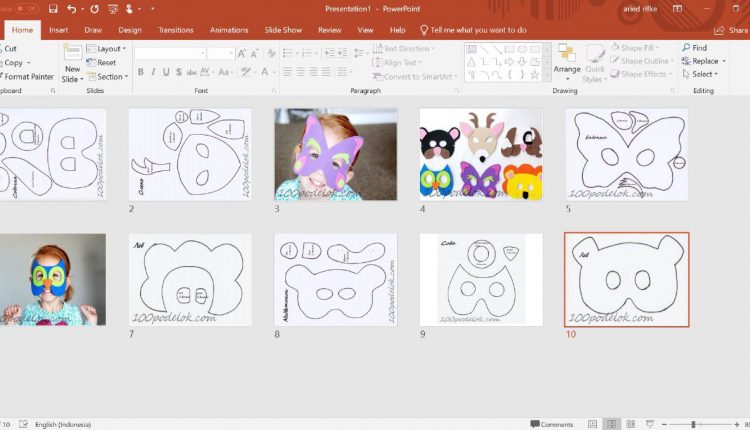
Task: Toggle Slide Sorter view button
Action: coord(612,424)
